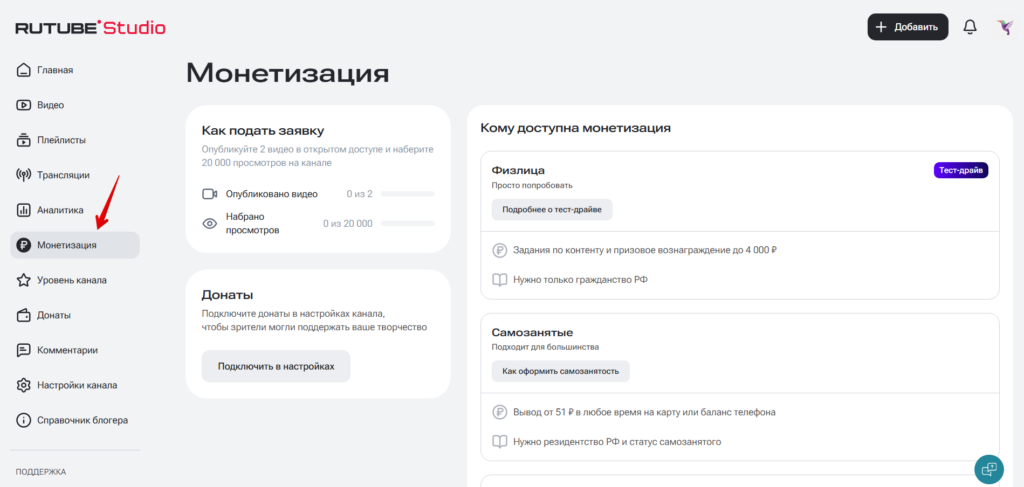Click the Физлица card title
The height and width of the screenshot is (487, 1024).
[519, 170]
